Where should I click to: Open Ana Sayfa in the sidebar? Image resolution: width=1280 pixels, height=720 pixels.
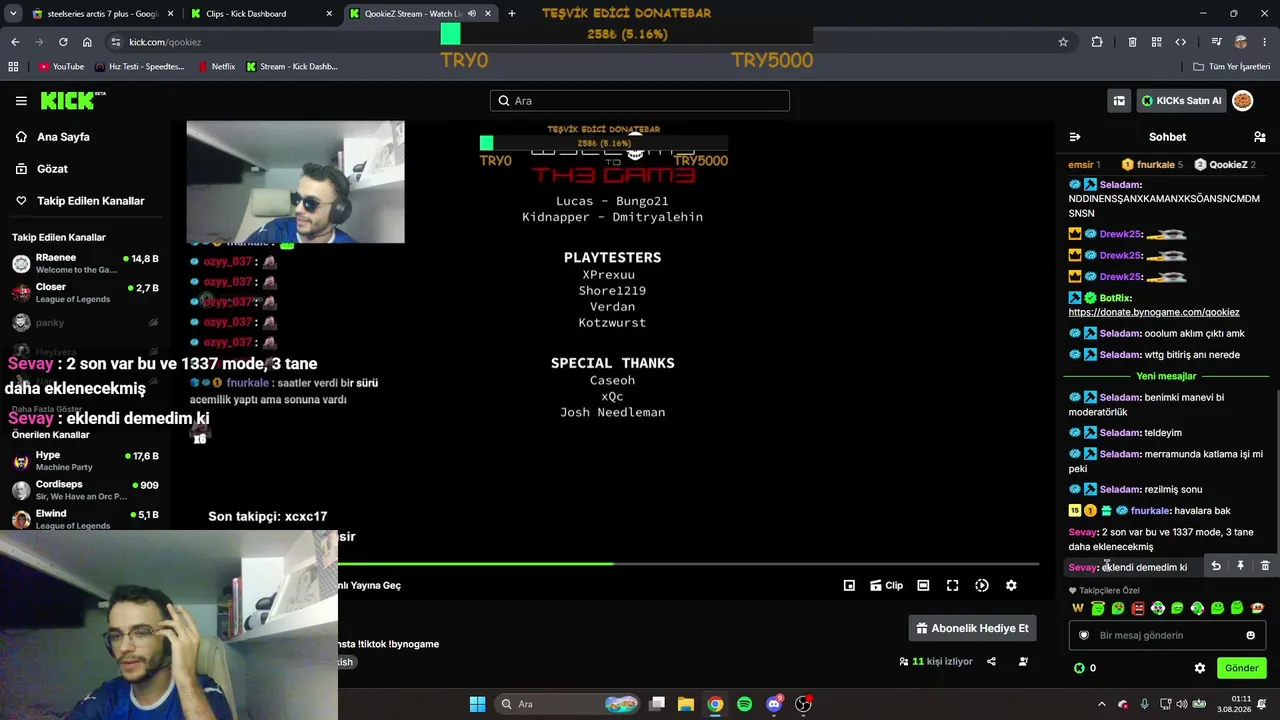63,137
